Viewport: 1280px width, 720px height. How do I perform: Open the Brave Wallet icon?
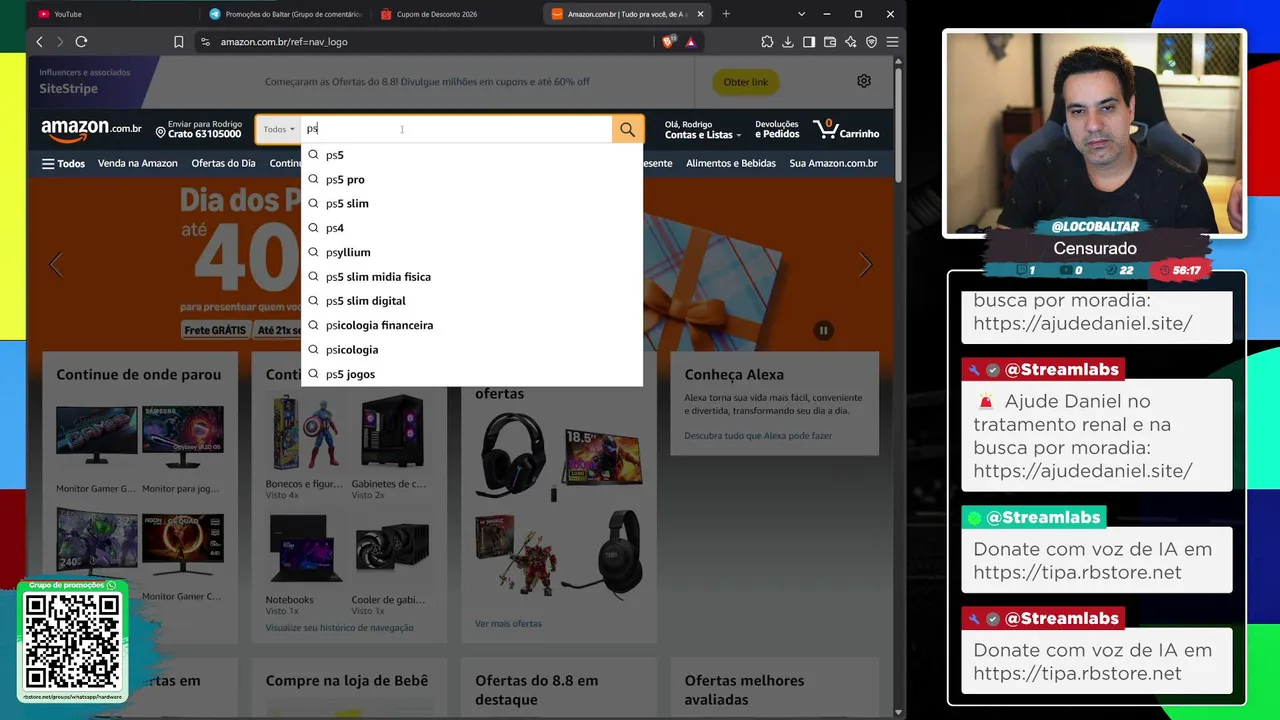tap(830, 42)
